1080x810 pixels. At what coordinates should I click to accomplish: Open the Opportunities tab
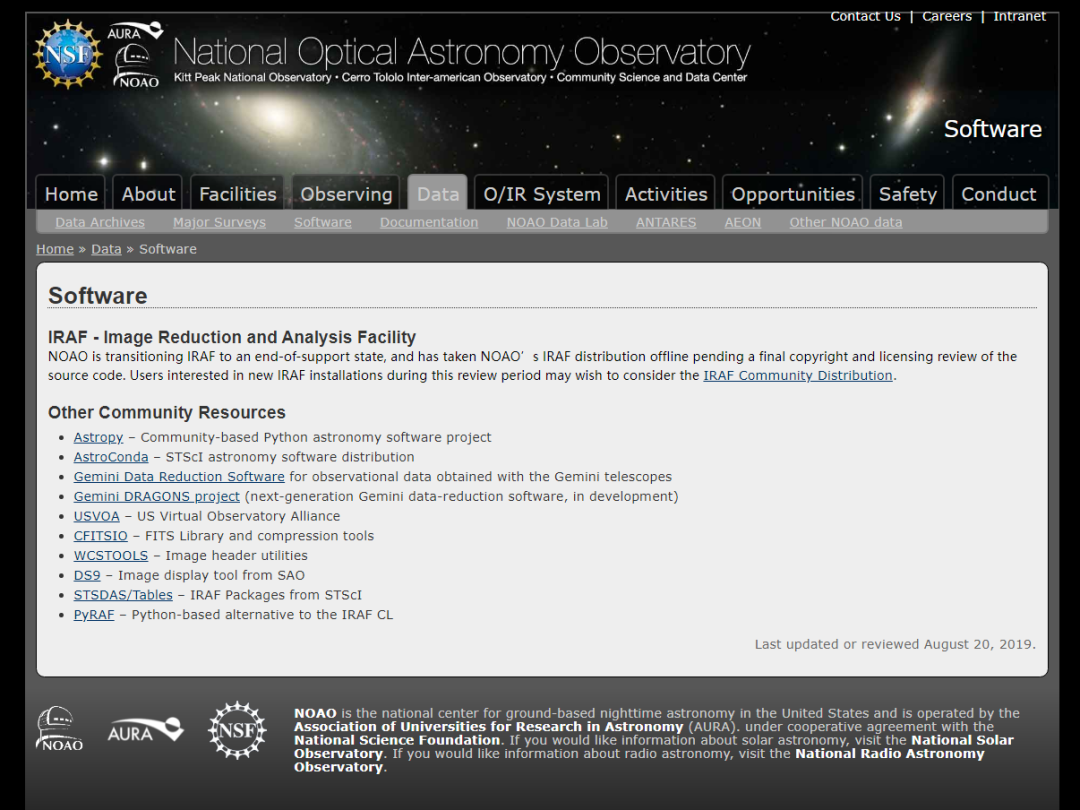click(793, 194)
